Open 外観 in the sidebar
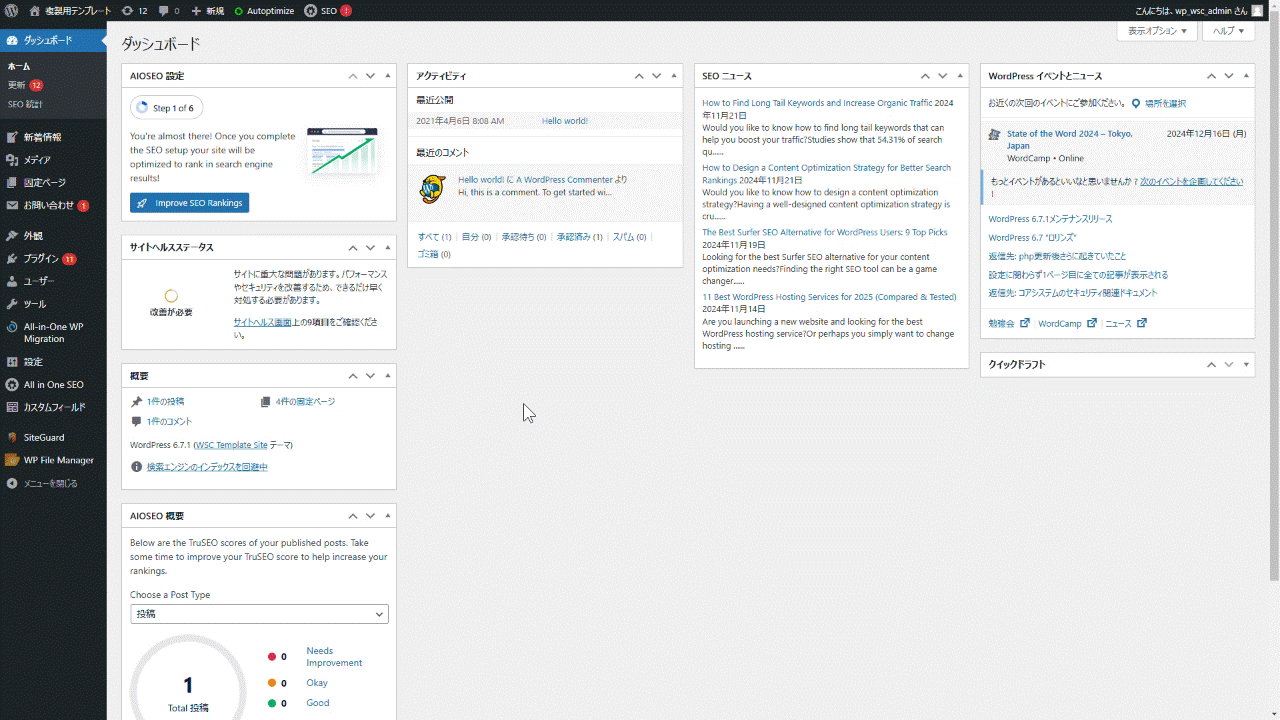This screenshot has width=1280, height=720. click(53, 236)
